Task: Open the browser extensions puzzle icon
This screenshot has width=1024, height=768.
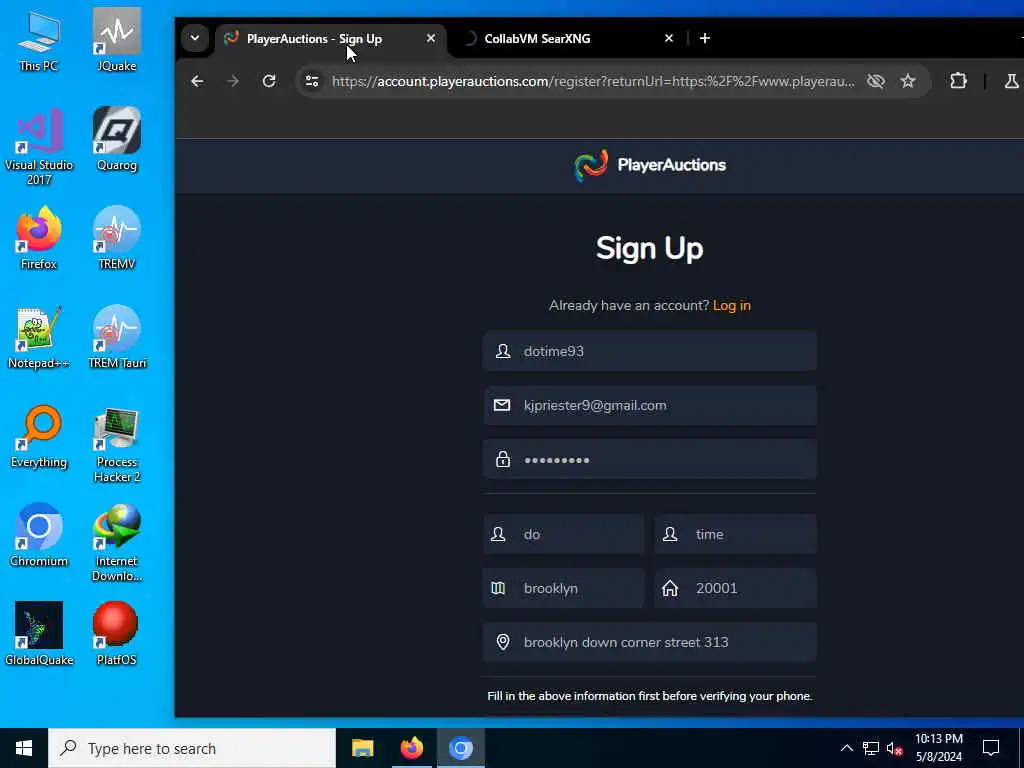Action: 958,81
